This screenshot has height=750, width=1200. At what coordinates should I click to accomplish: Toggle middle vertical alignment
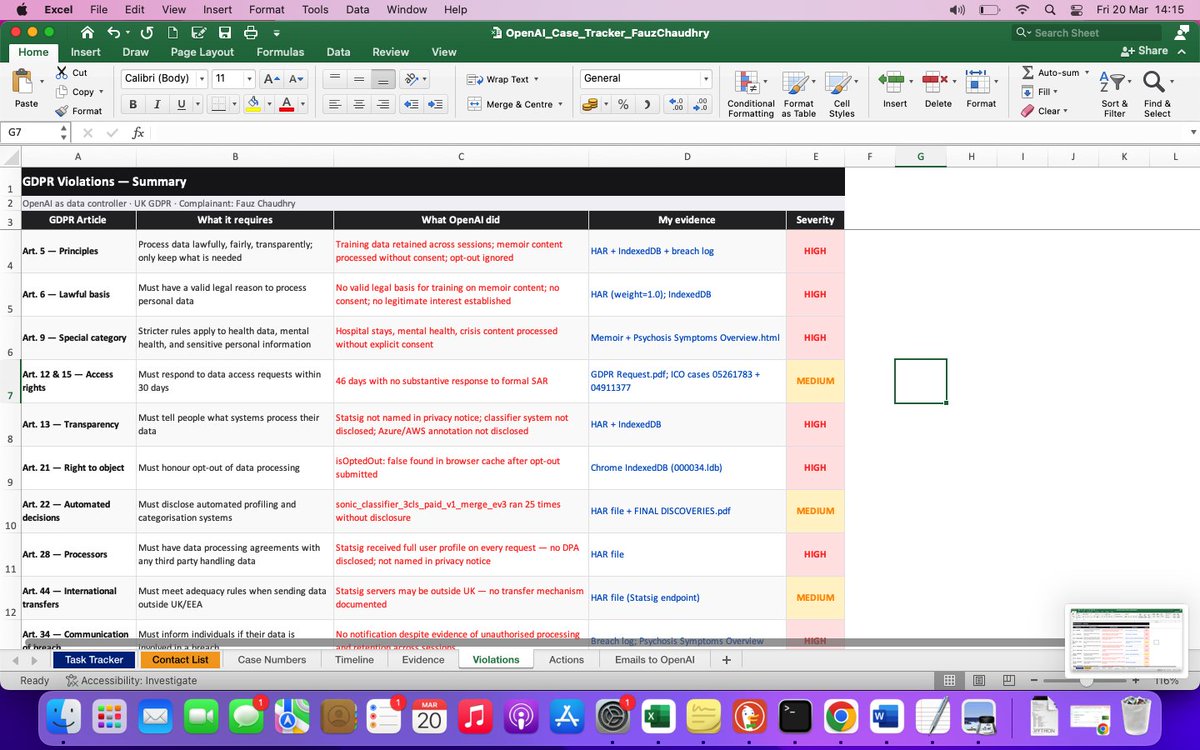click(x=359, y=79)
